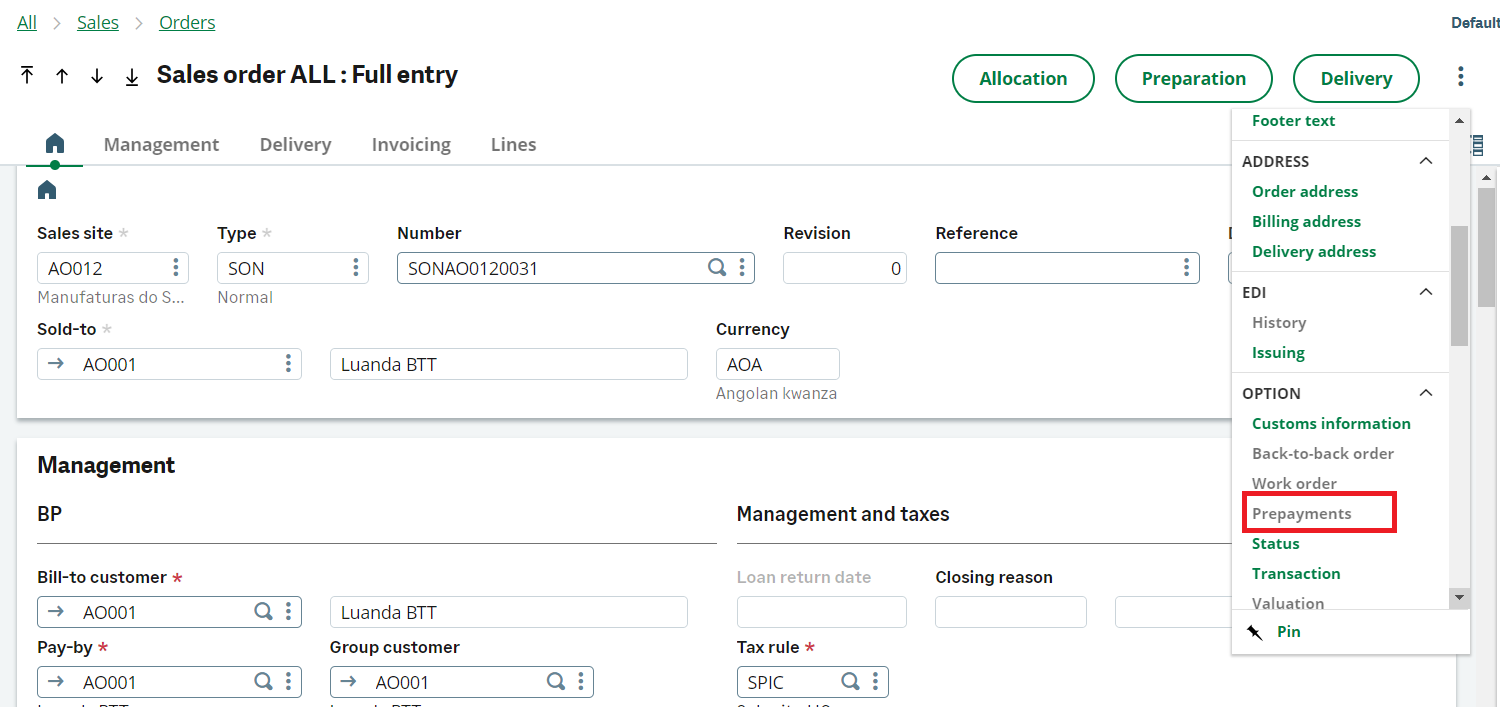Open Number field actions dots

[741, 267]
